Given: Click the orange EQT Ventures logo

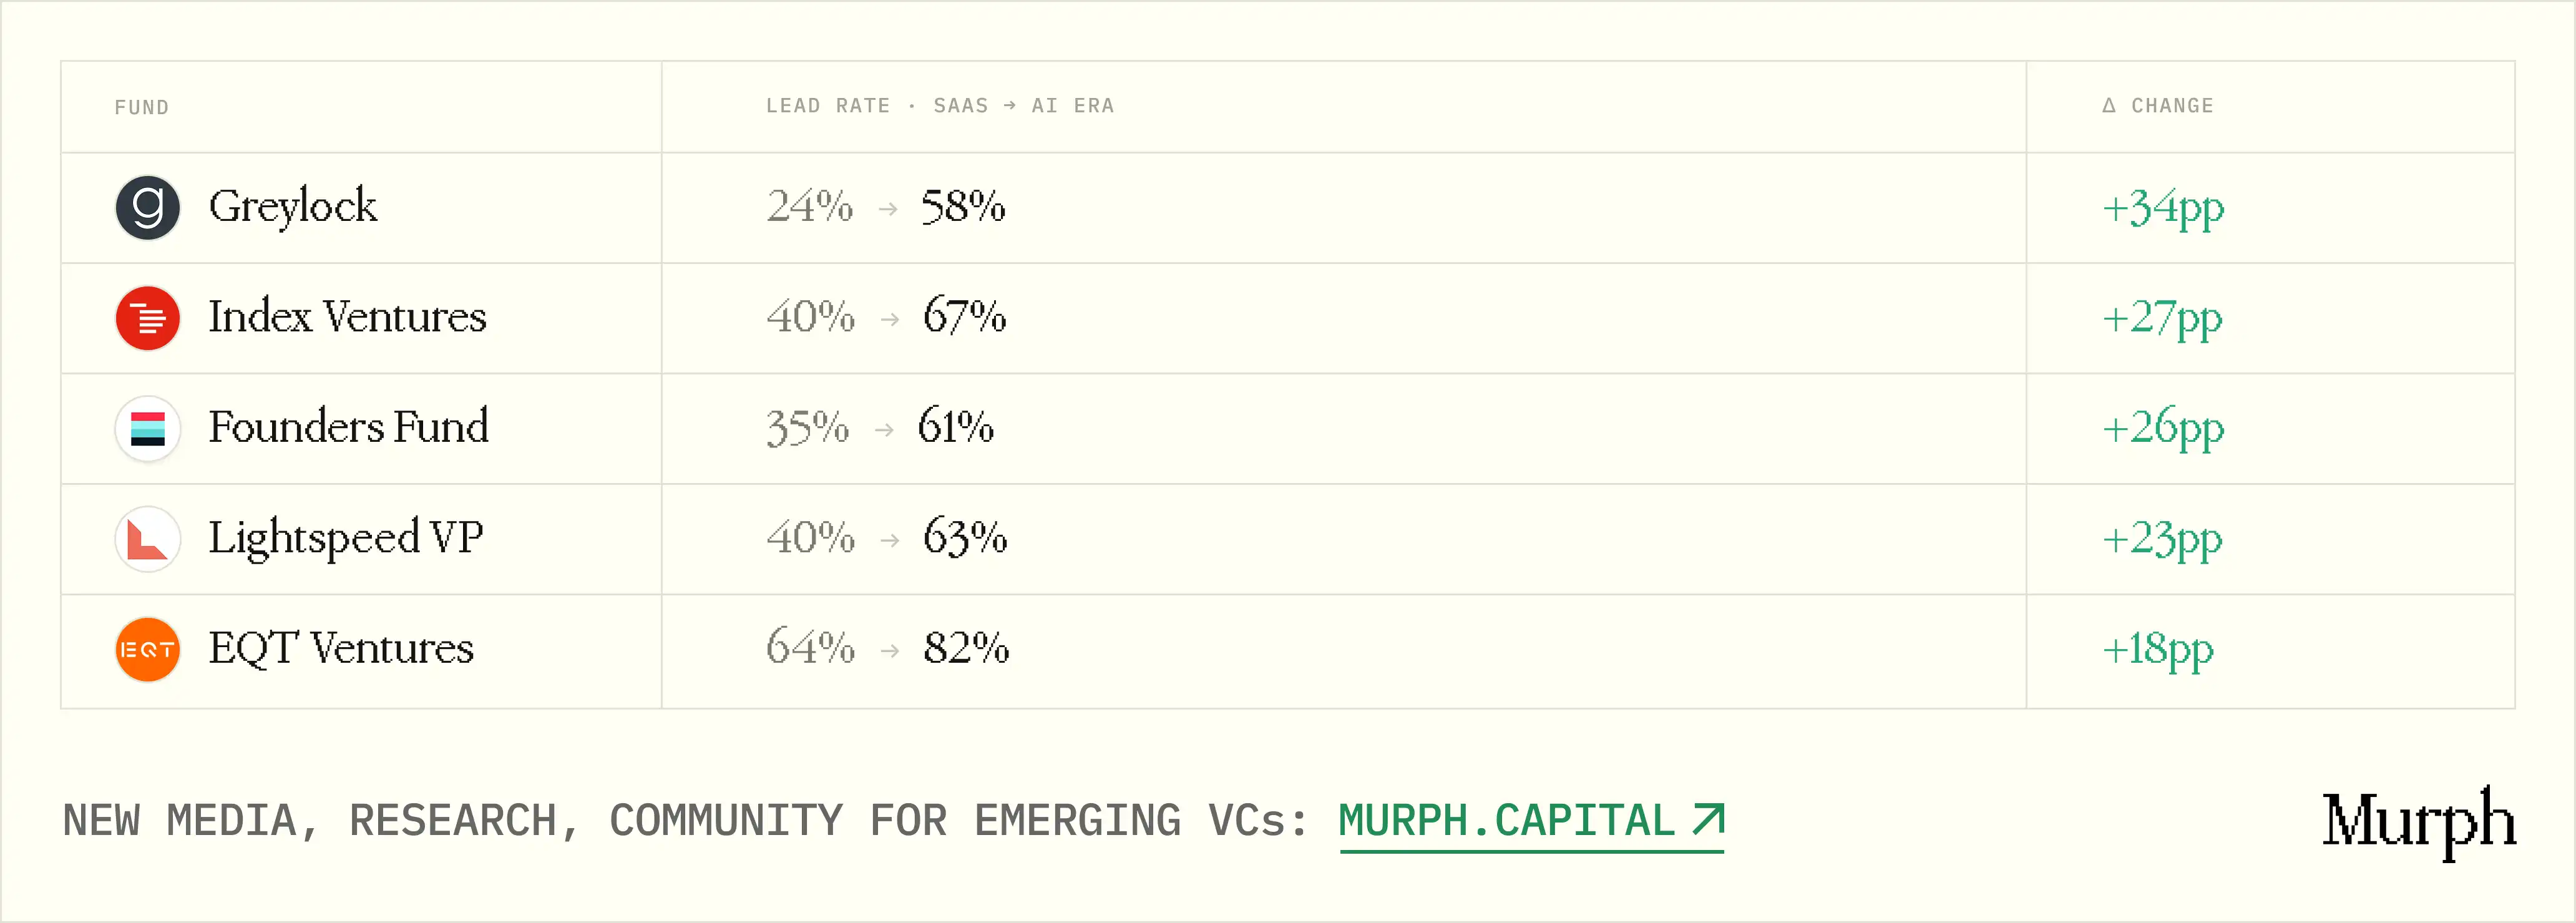Looking at the screenshot, I should coord(148,649).
